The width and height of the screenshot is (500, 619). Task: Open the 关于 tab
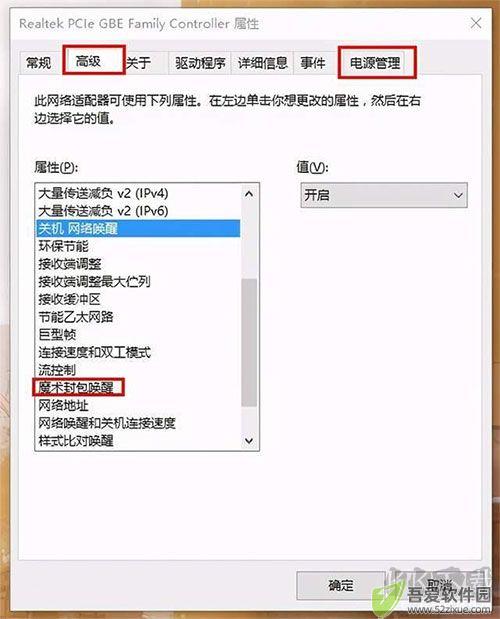(139, 63)
